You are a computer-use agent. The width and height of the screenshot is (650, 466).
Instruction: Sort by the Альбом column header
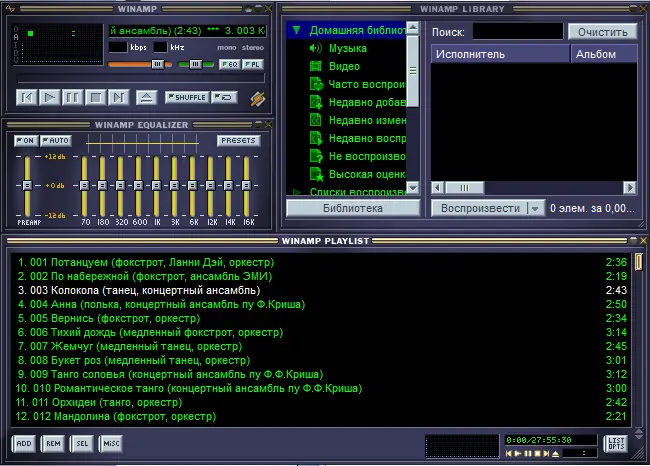pyautogui.click(x=604, y=54)
